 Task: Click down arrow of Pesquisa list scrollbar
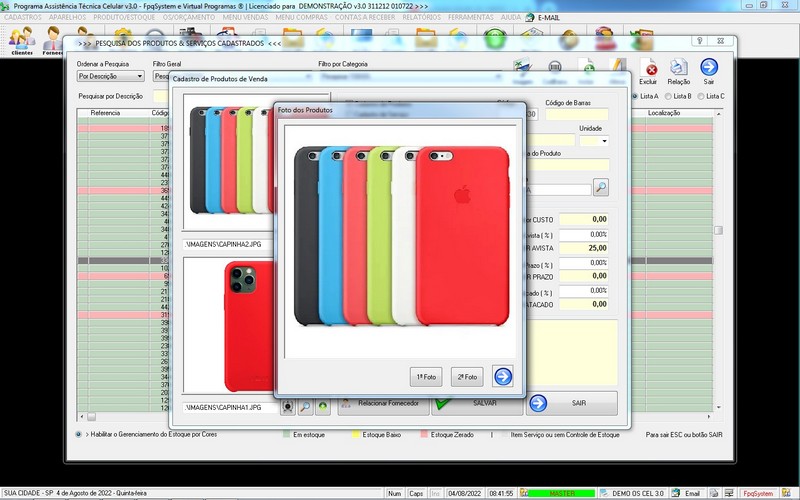tap(718, 408)
